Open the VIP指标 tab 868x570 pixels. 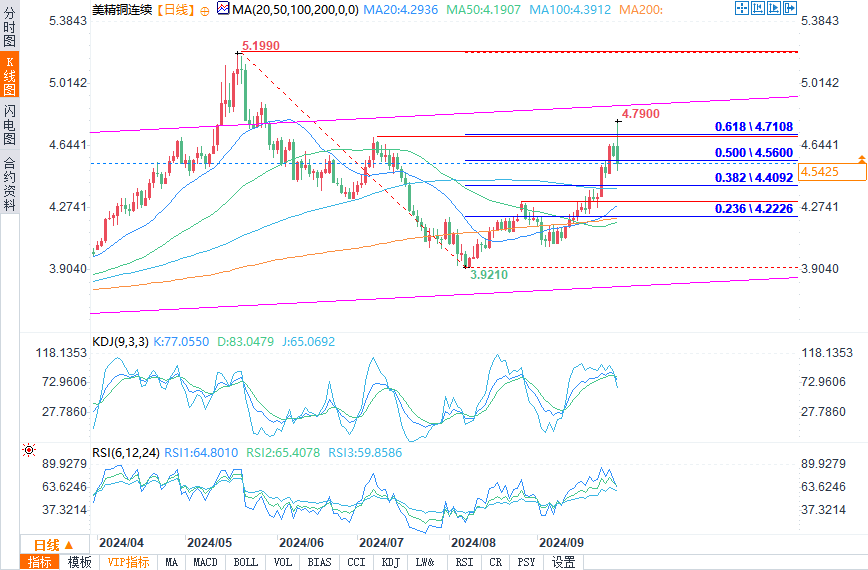[128, 562]
